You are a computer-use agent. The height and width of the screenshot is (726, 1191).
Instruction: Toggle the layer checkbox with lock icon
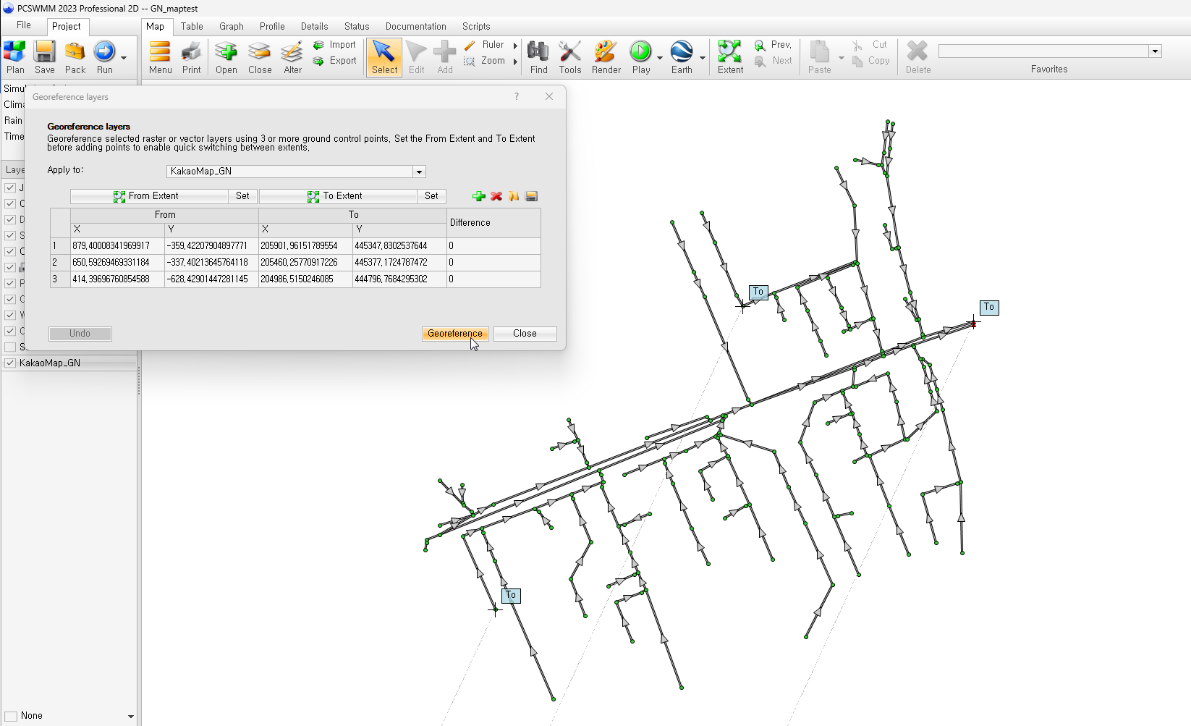tap(10, 267)
